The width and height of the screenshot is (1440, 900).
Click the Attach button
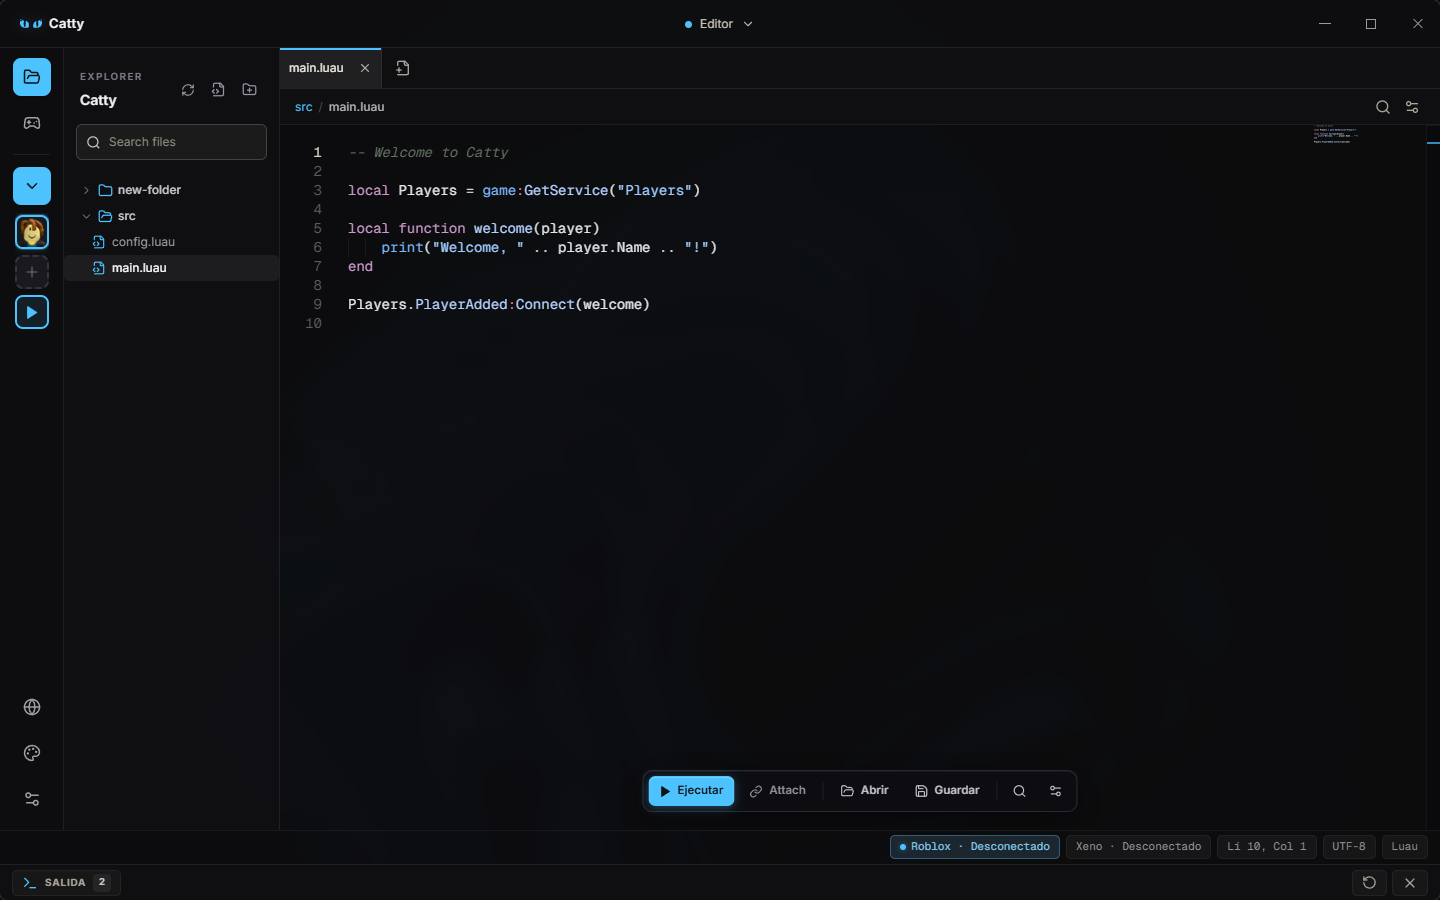[778, 791]
